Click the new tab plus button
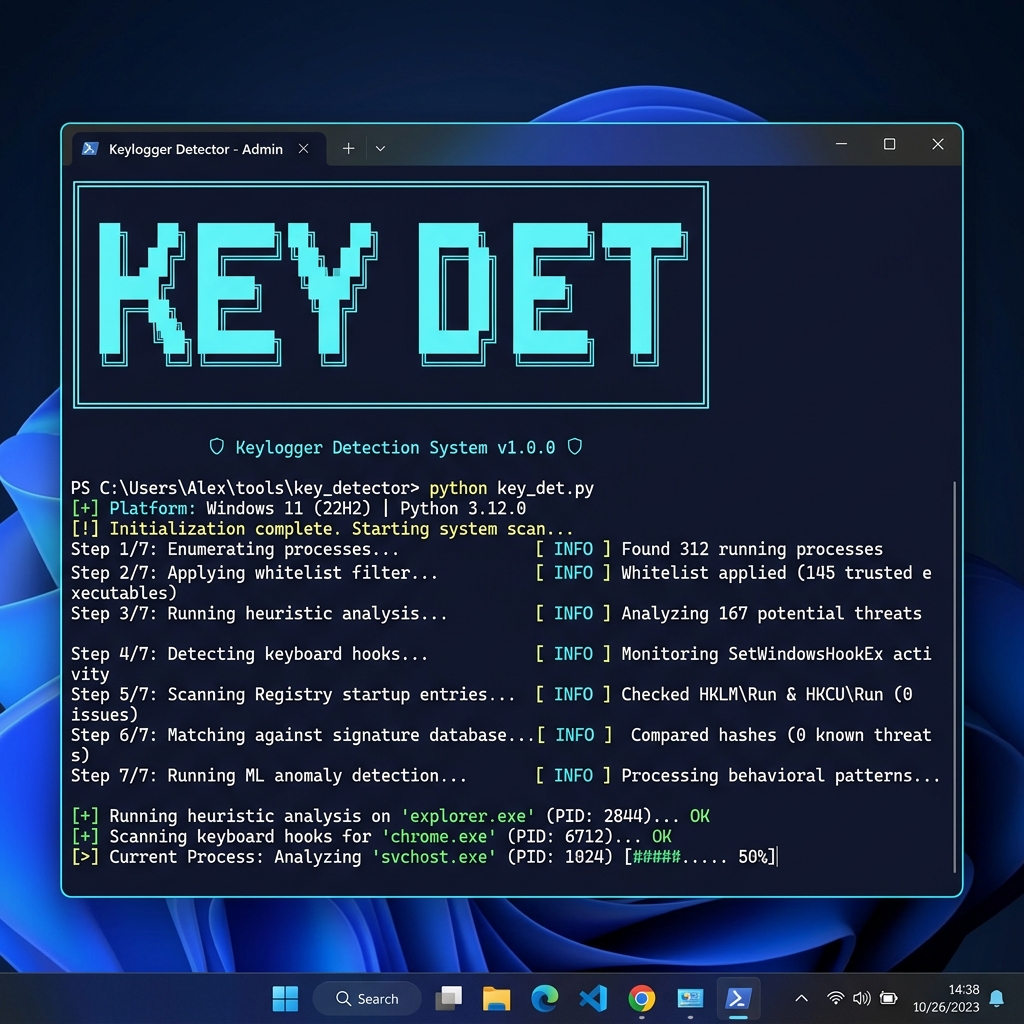Screen dimensions: 1024x1024 [348, 147]
